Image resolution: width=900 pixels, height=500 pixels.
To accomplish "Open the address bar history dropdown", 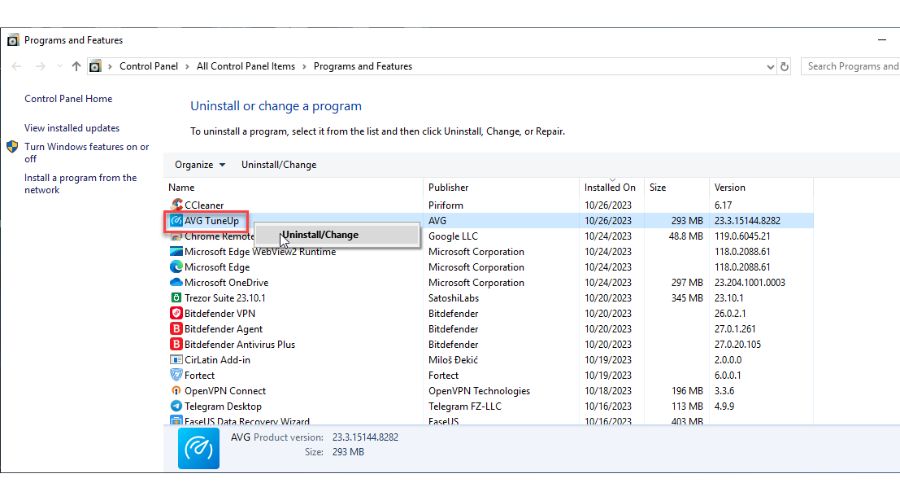I will click(770, 67).
